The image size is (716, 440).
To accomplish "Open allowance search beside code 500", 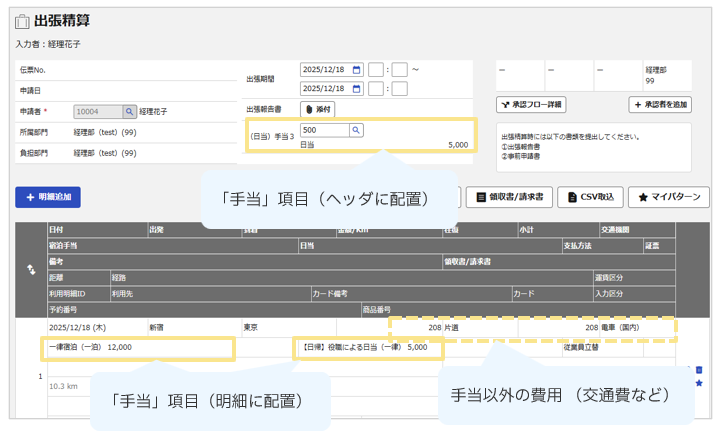I will [x=356, y=130].
